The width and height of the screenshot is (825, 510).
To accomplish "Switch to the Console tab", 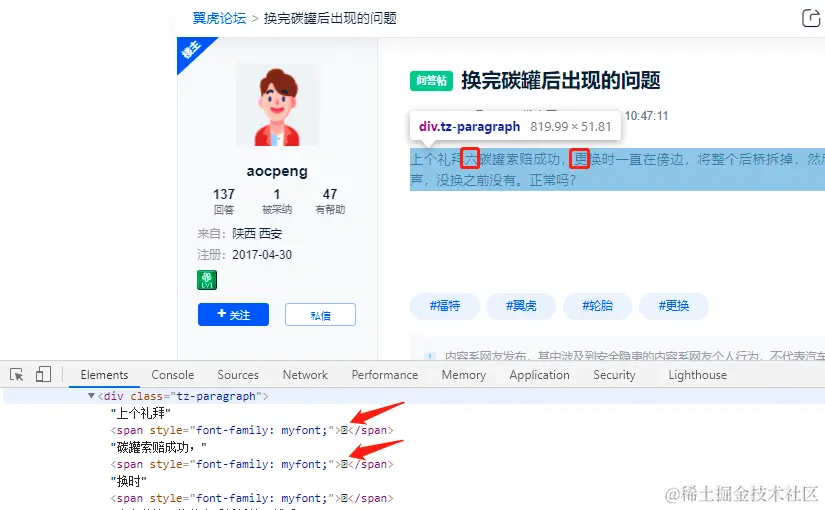I will tap(173, 375).
